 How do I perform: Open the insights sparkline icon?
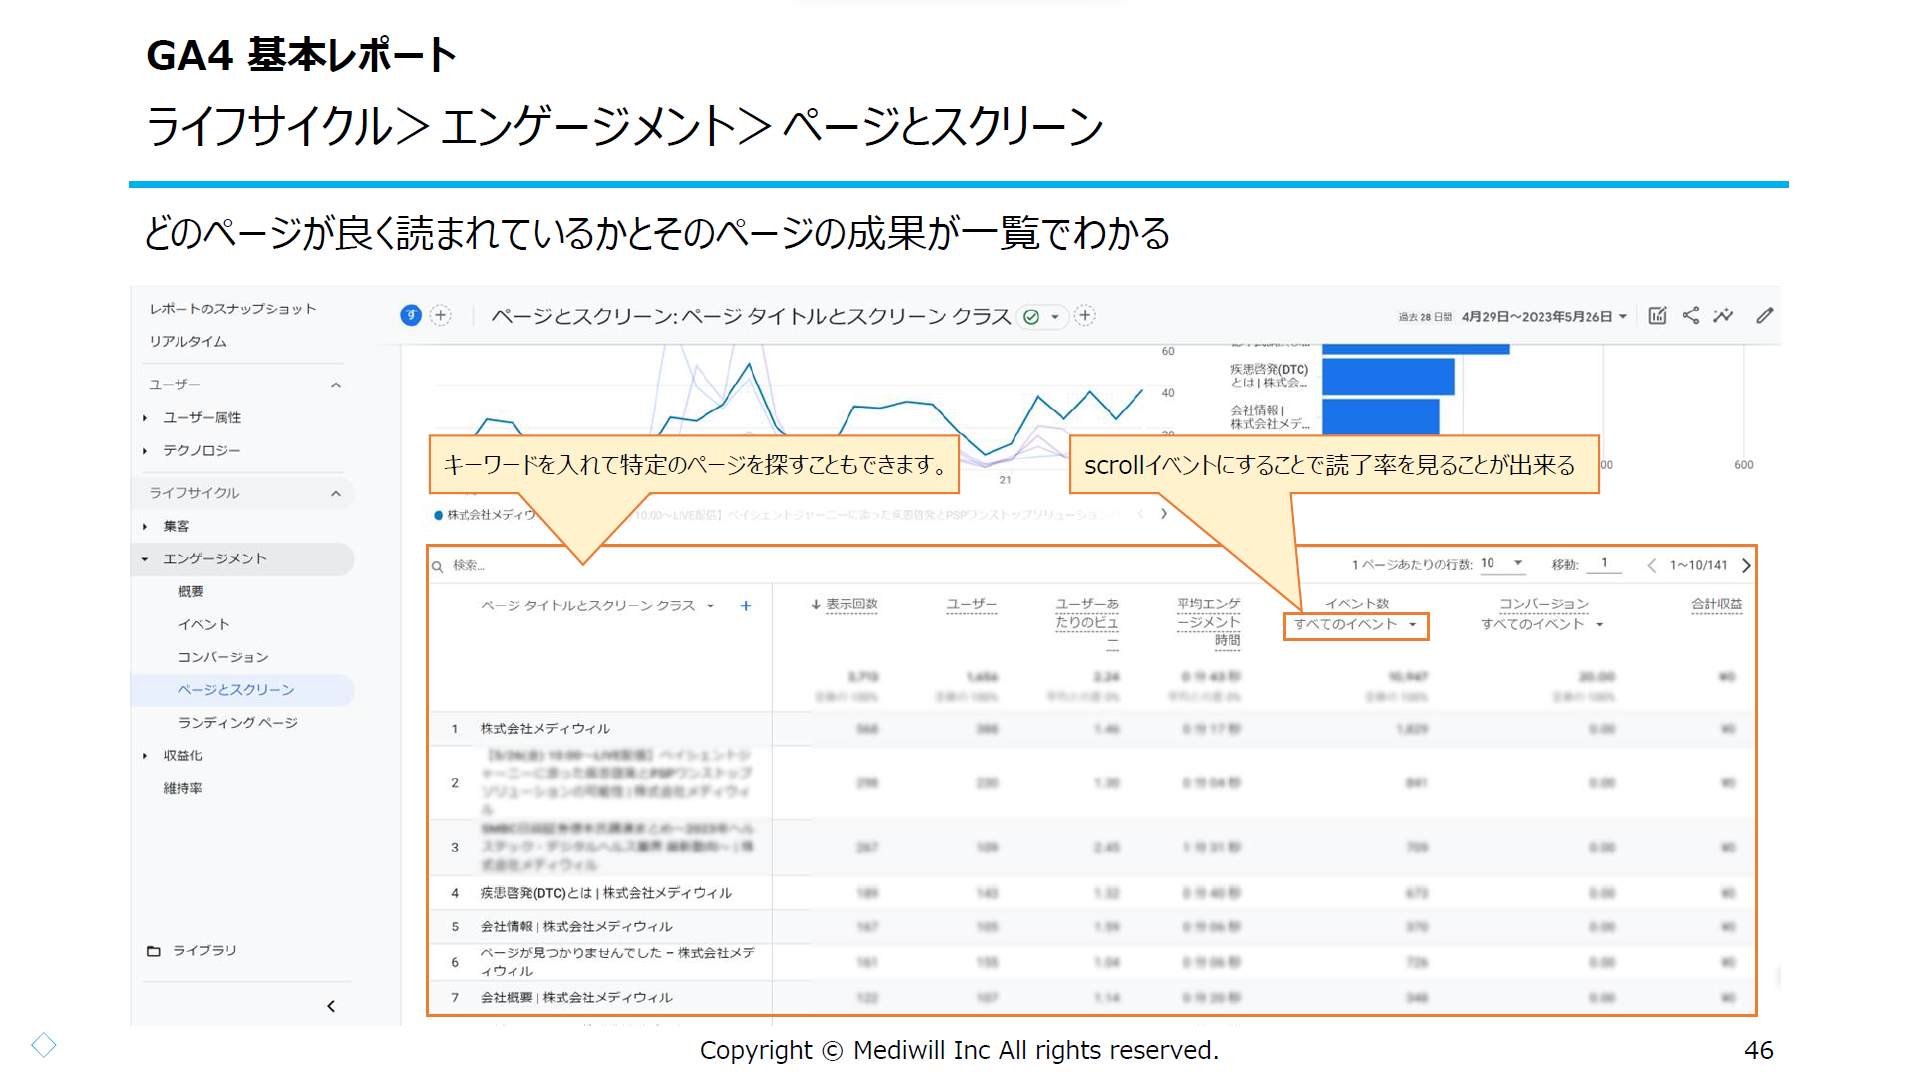1723,316
